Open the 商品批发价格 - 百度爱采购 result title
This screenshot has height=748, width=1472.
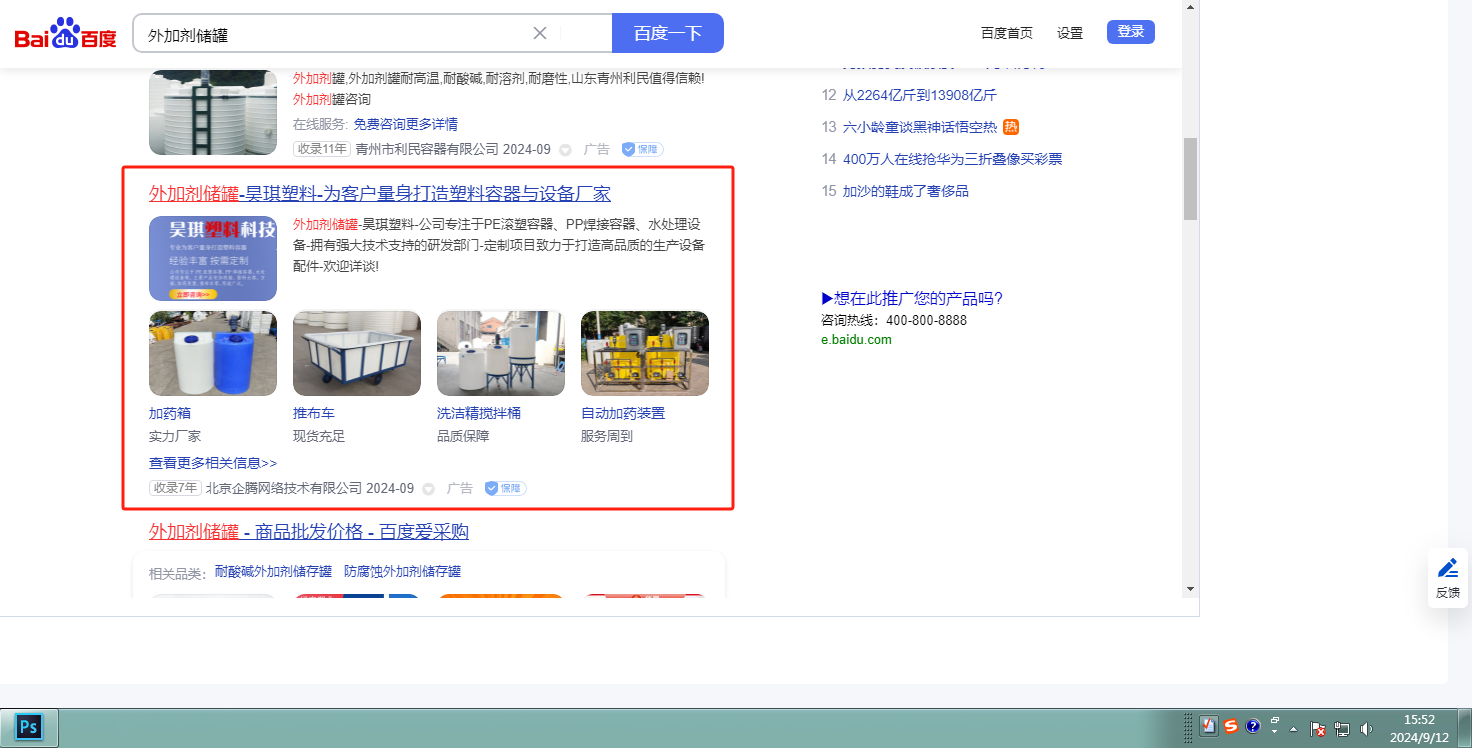point(309,531)
